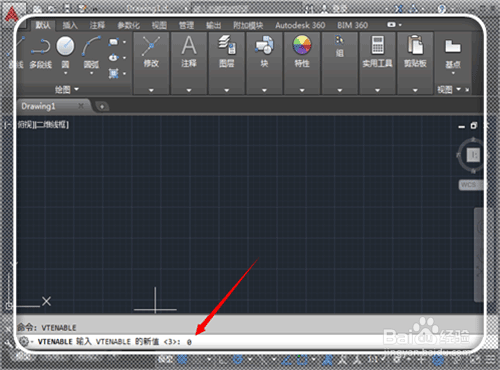
Task: Switch to the Insert (插入) ribbon tab
Action: pos(70,25)
